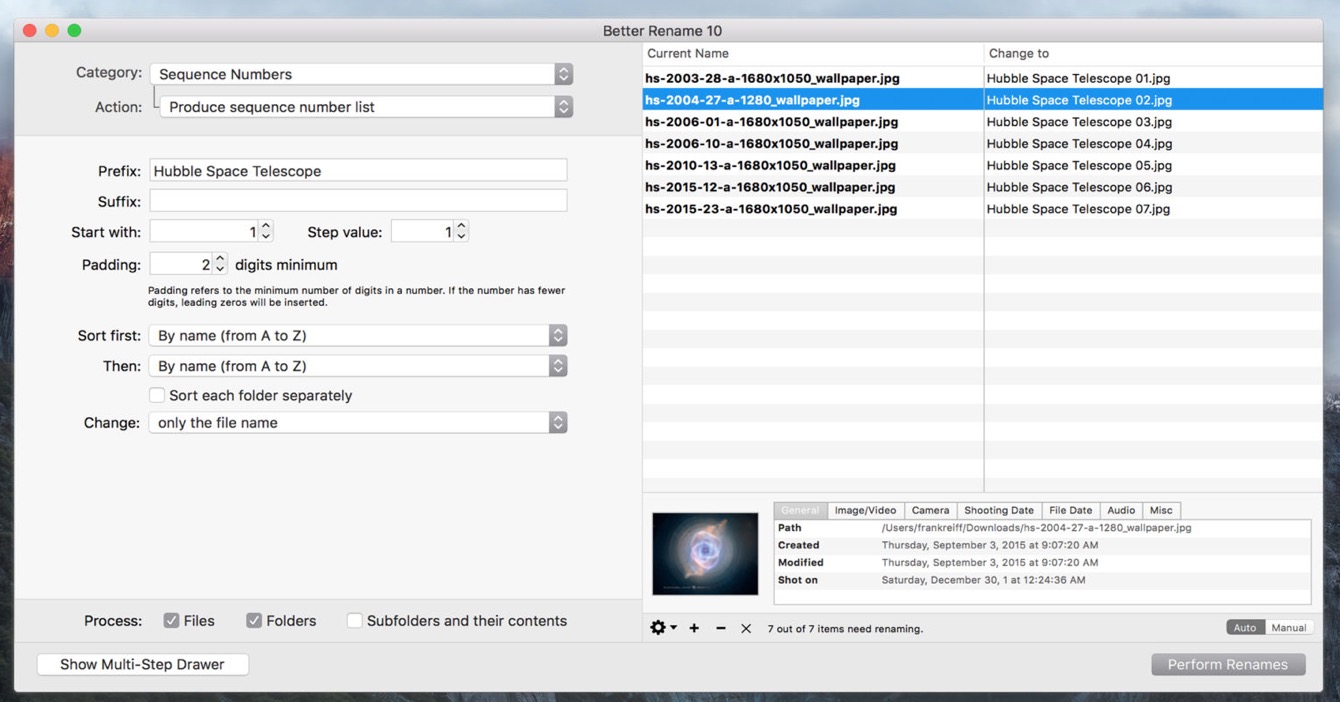Click the empty Suffix field
Viewport: 1340px width, 702px height.
click(x=358, y=200)
